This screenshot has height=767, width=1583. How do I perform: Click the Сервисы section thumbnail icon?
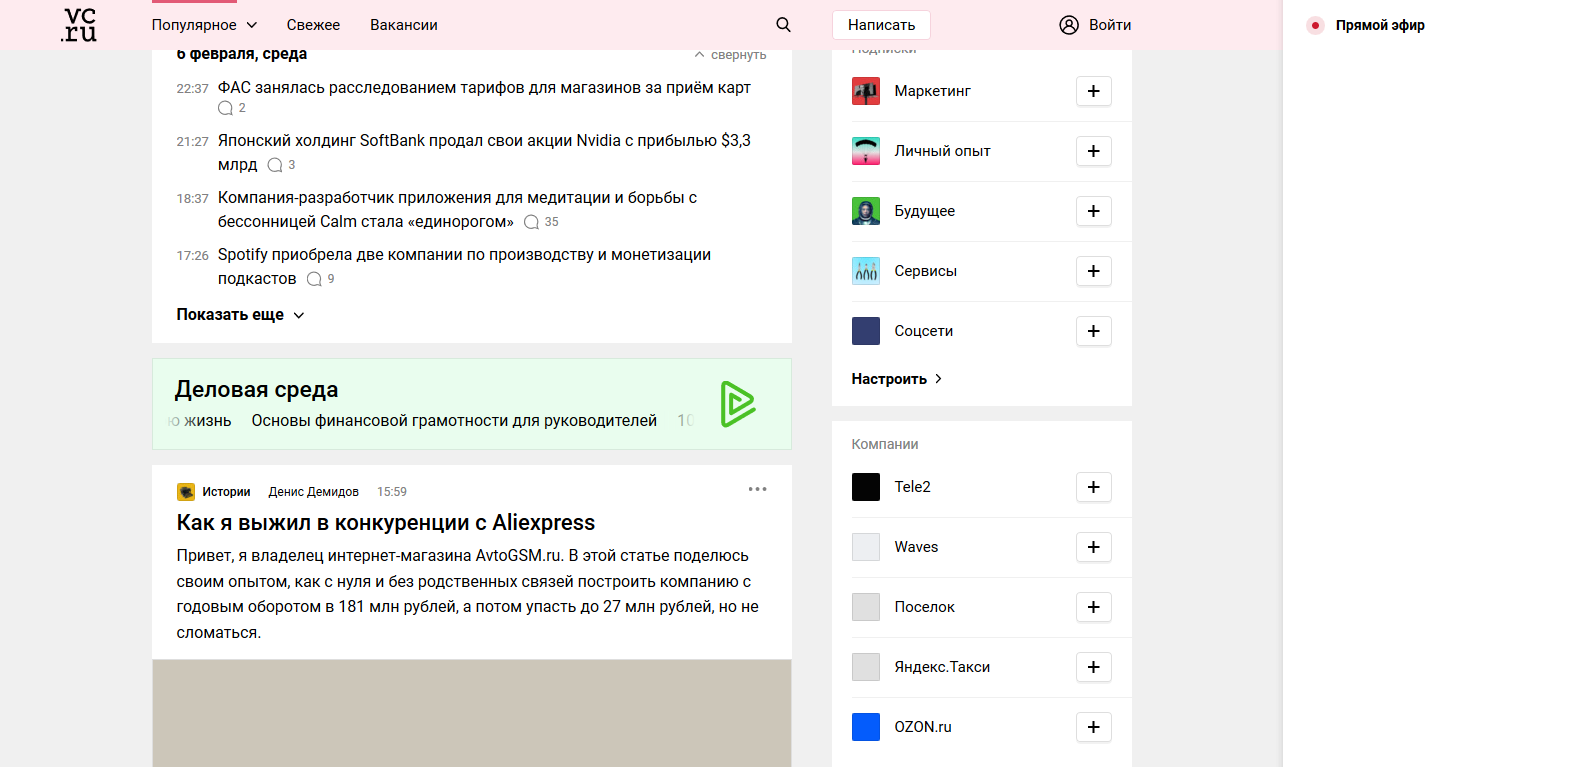click(866, 271)
